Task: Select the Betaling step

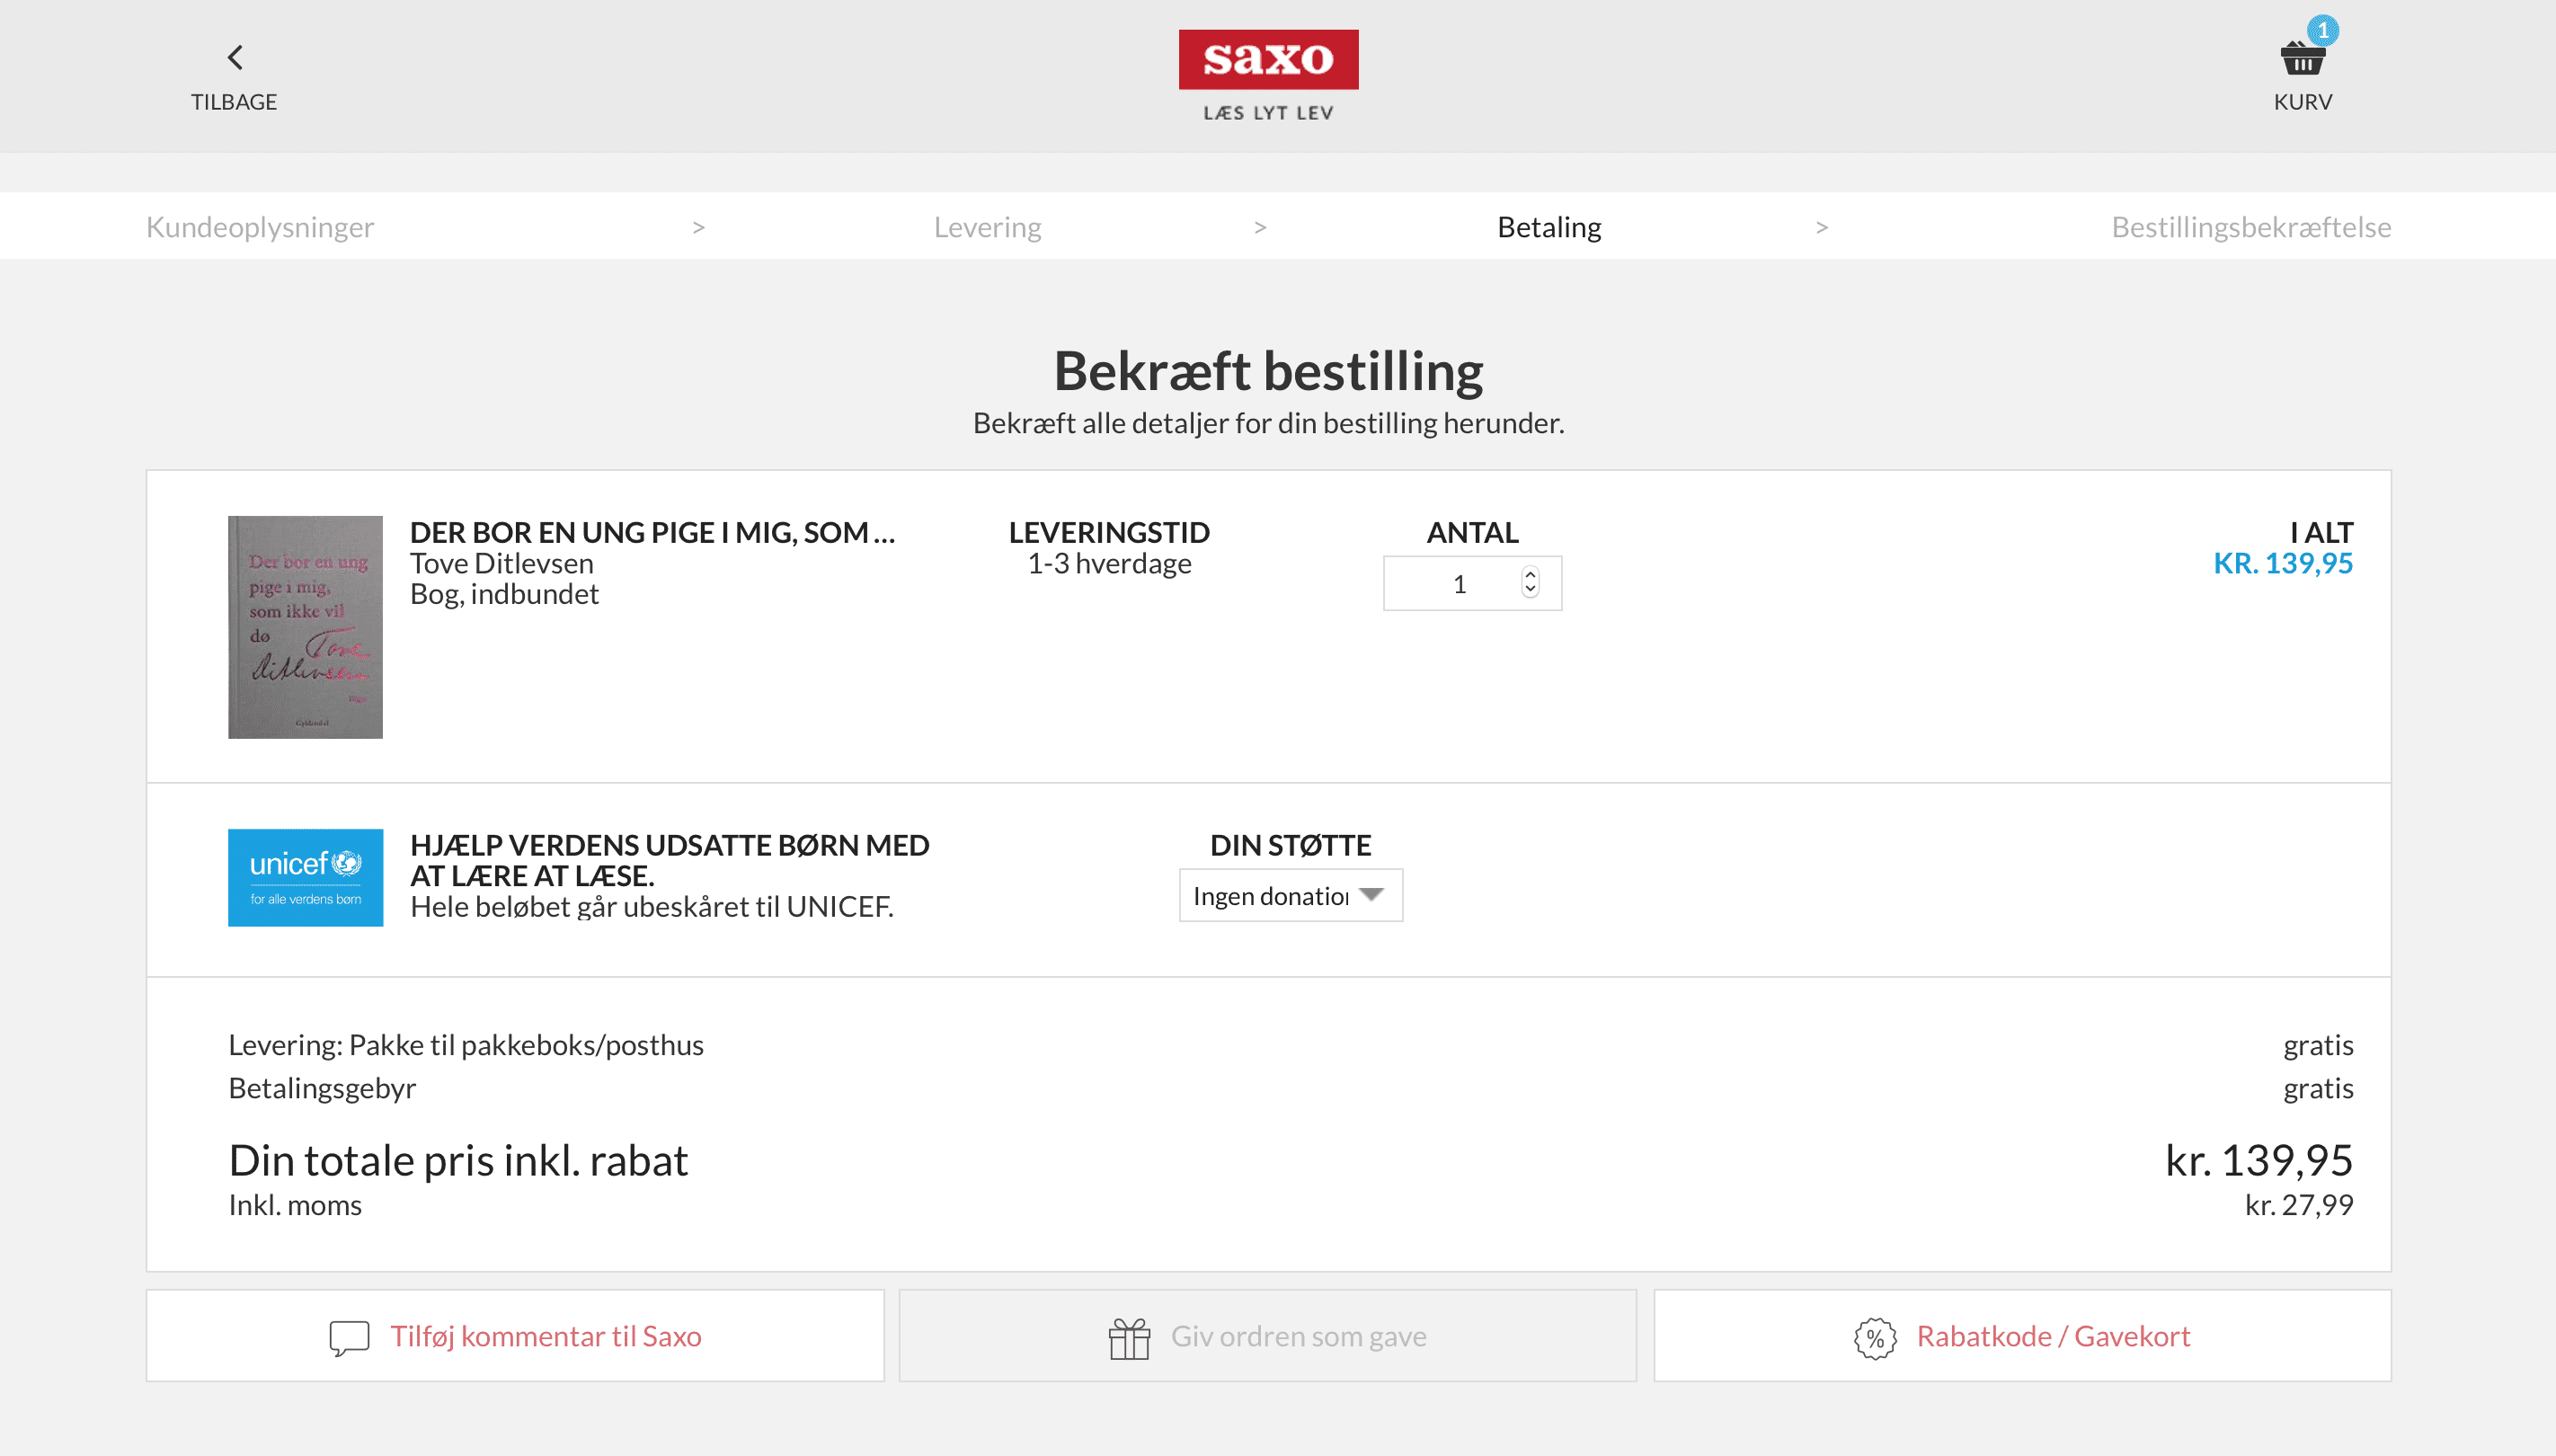Action: (x=1548, y=227)
